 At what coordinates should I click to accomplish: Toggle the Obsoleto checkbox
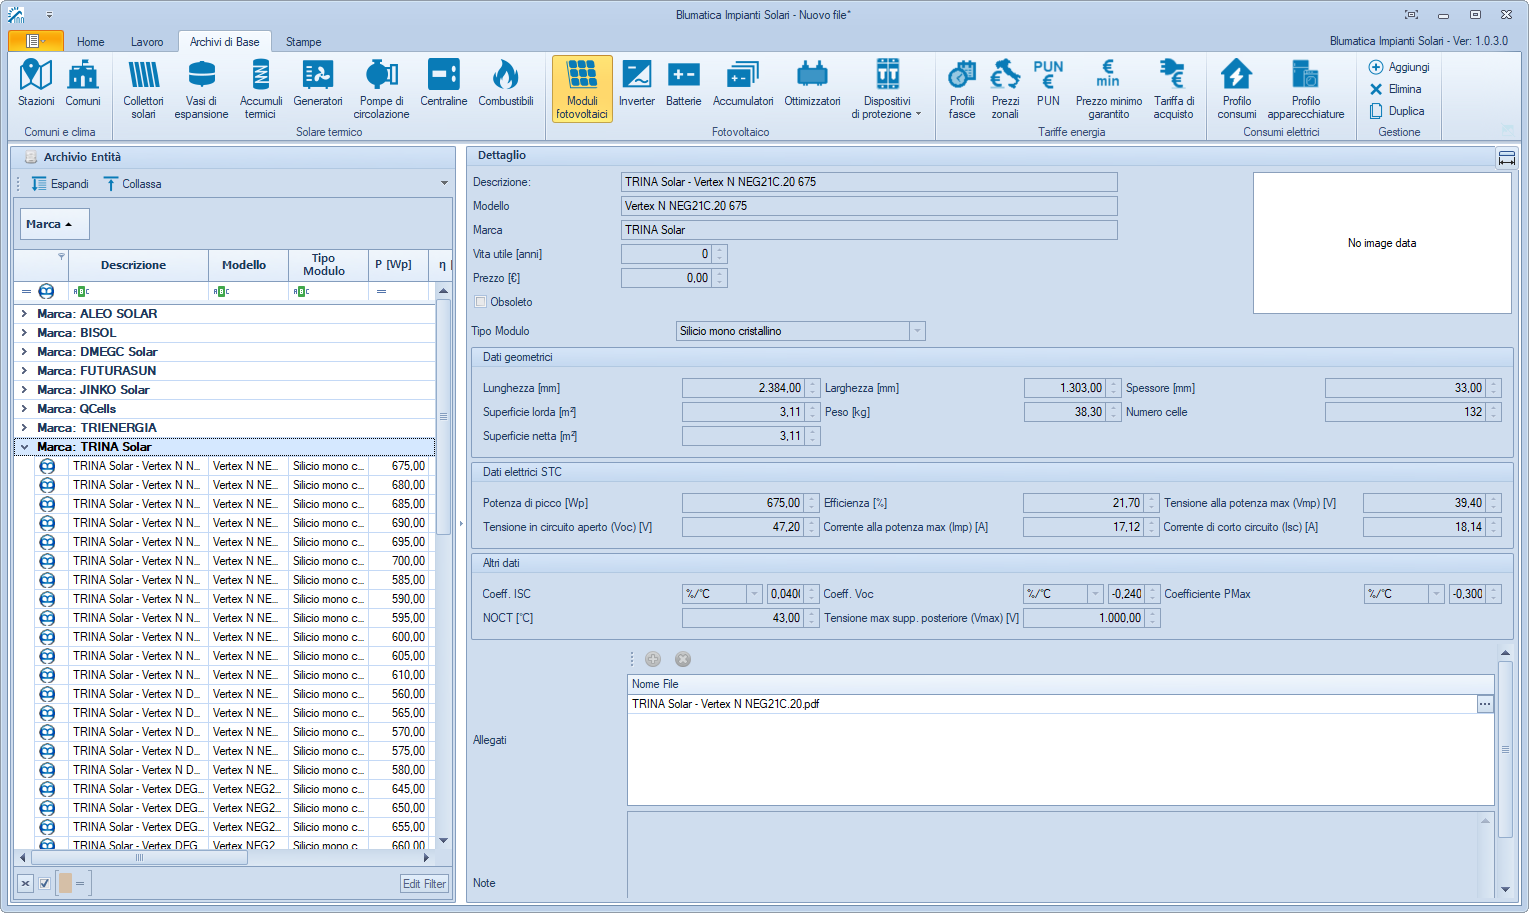click(481, 302)
